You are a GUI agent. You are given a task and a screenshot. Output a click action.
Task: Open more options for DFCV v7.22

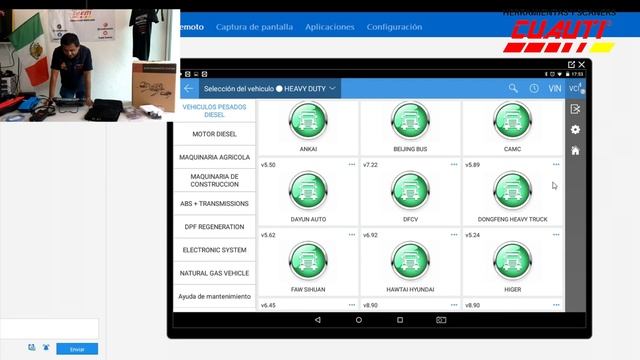pos(454,164)
